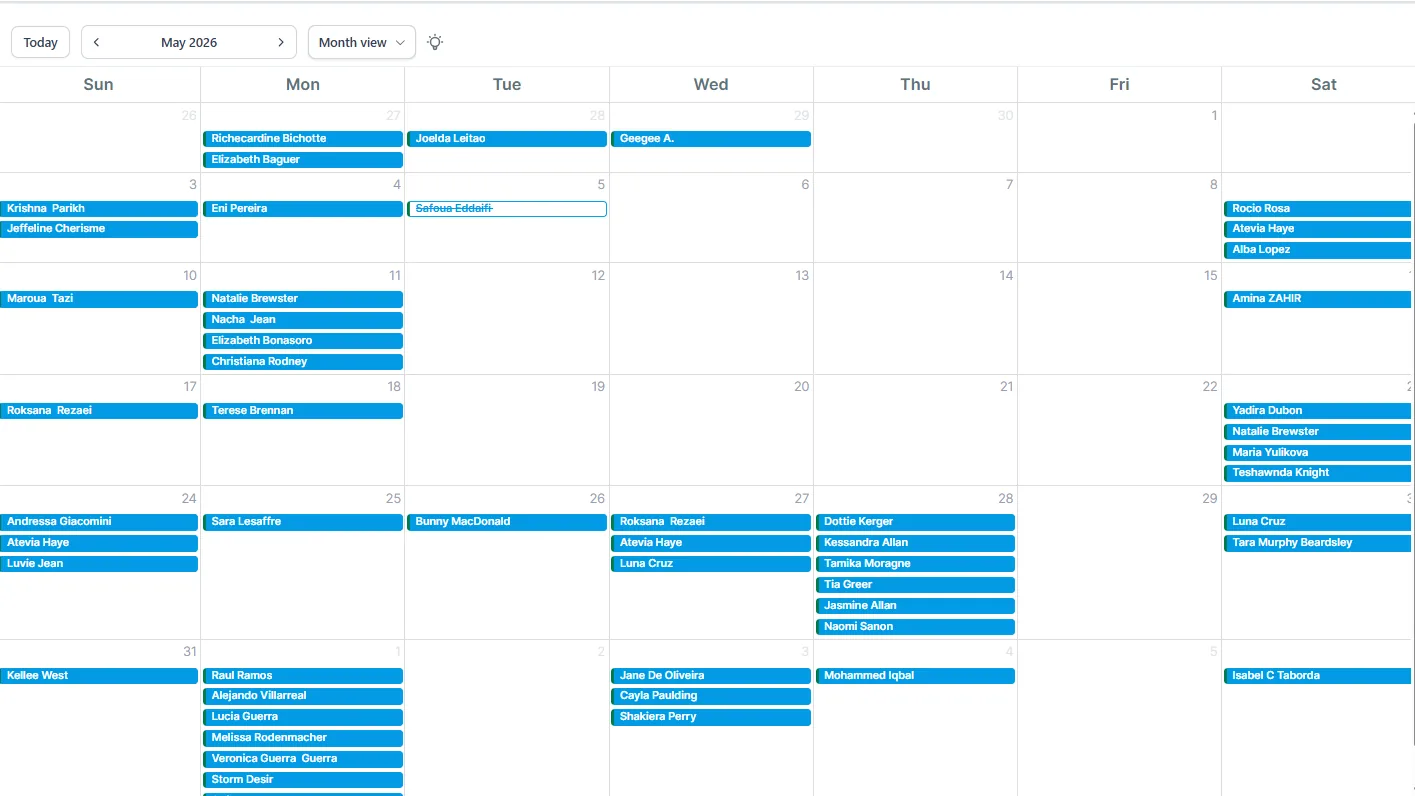
Task: Open the Terese Brennan event
Action: [x=303, y=411]
